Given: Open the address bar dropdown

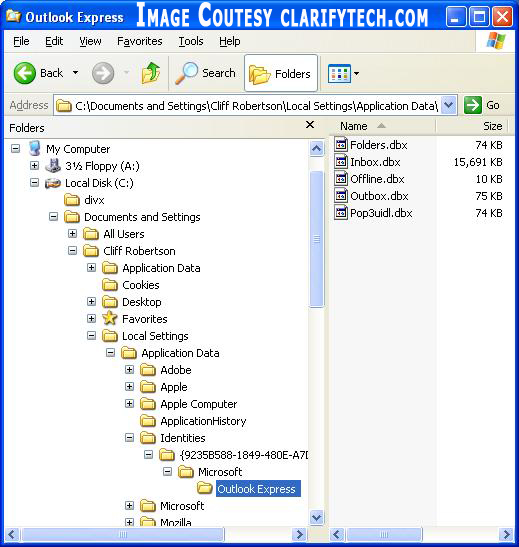Looking at the screenshot, I should click(449, 105).
